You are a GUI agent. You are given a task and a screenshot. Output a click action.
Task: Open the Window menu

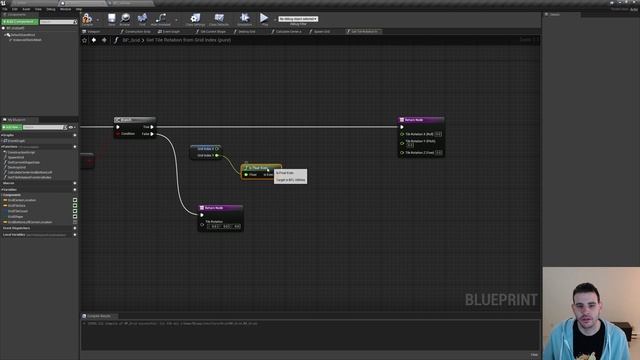pyautogui.click(x=65, y=9)
